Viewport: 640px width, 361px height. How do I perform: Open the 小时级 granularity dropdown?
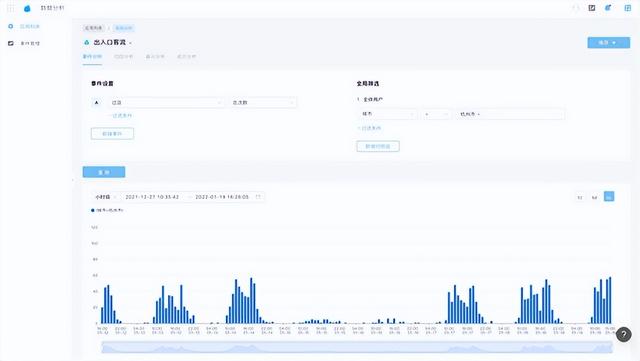105,197
